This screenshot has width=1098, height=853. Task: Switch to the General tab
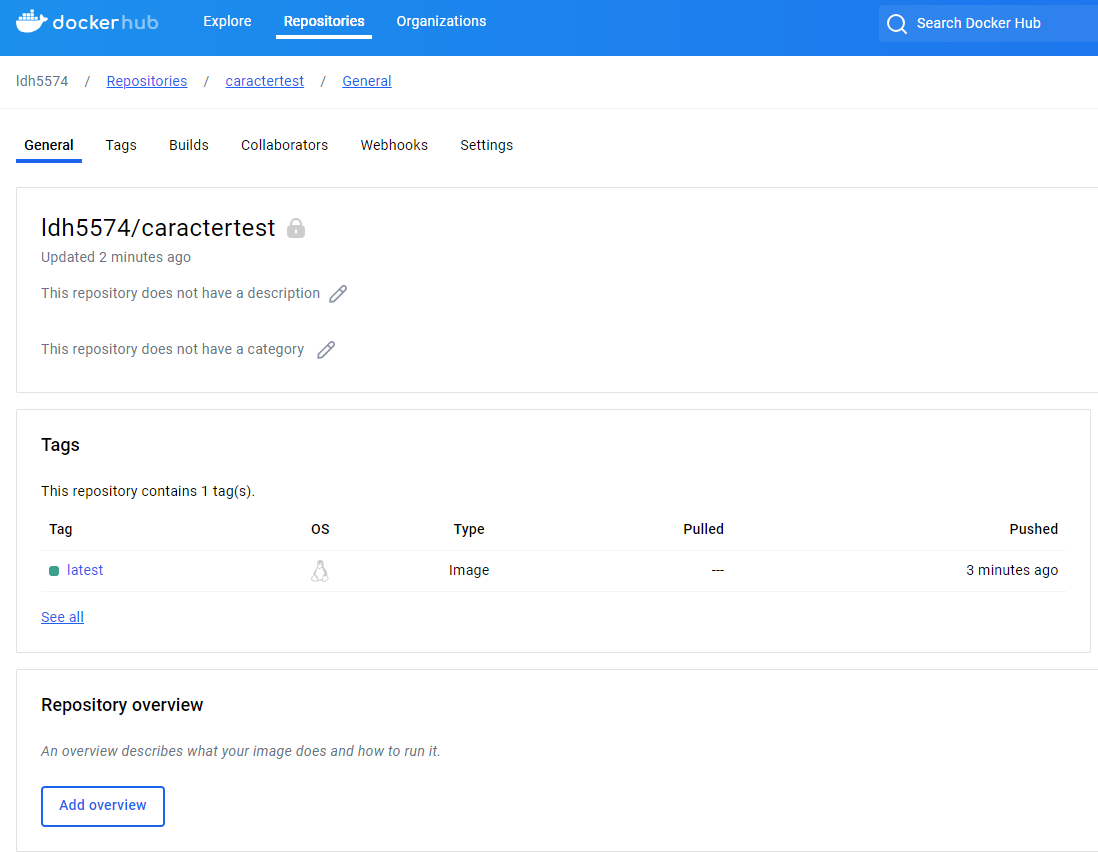49,145
